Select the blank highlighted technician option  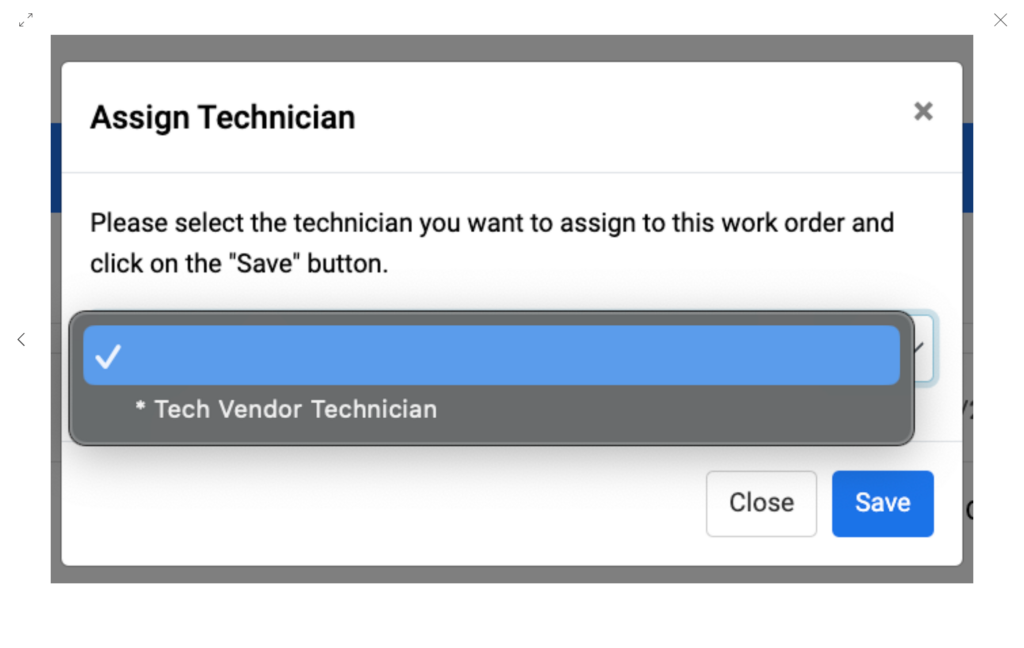pyautogui.click(x=491, y=355)
